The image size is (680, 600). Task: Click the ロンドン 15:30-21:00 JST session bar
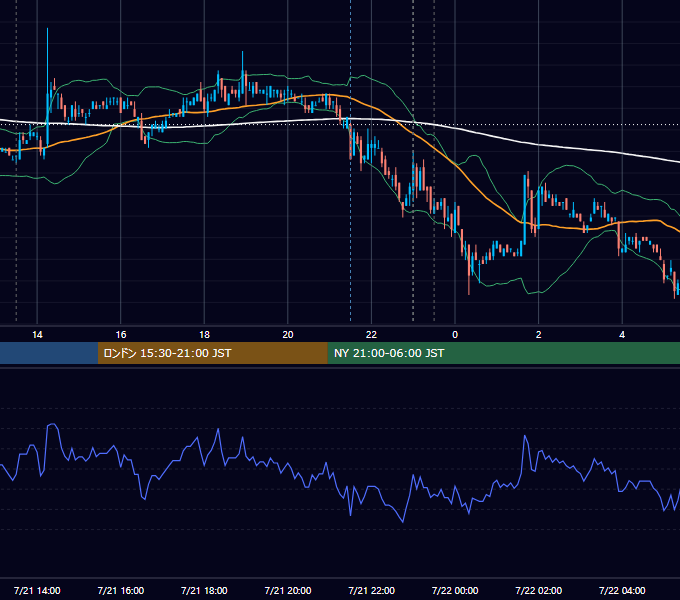(x=212, y=353)
